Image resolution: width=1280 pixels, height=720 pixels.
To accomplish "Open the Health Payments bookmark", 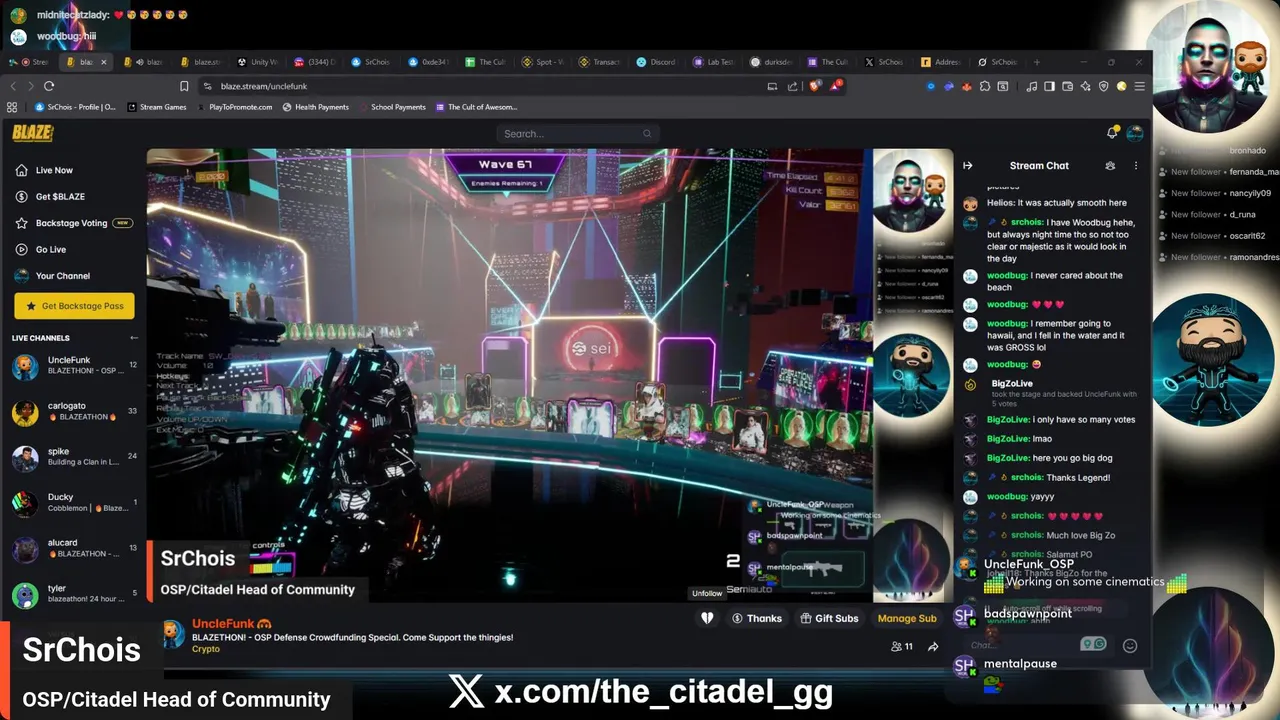I will 315,107.
